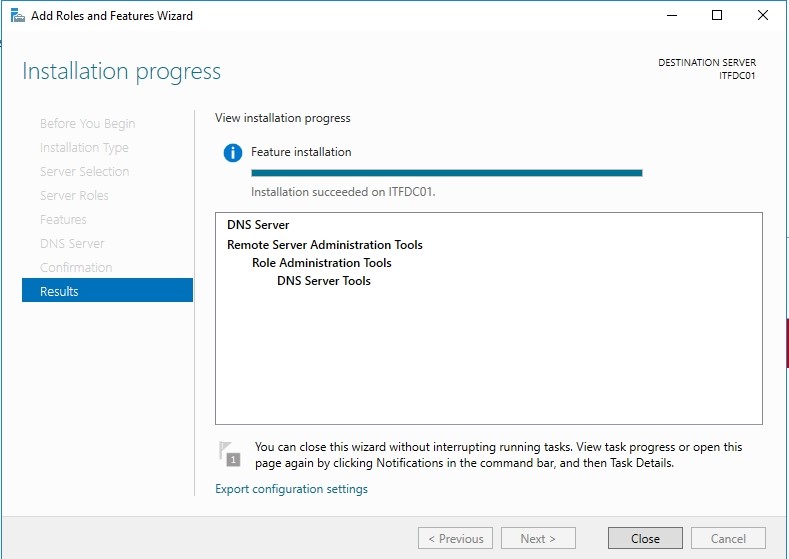The width and height of the screenshot is (789, 559).
Task: Click DNS Server in results list
Action: (258, 225)
